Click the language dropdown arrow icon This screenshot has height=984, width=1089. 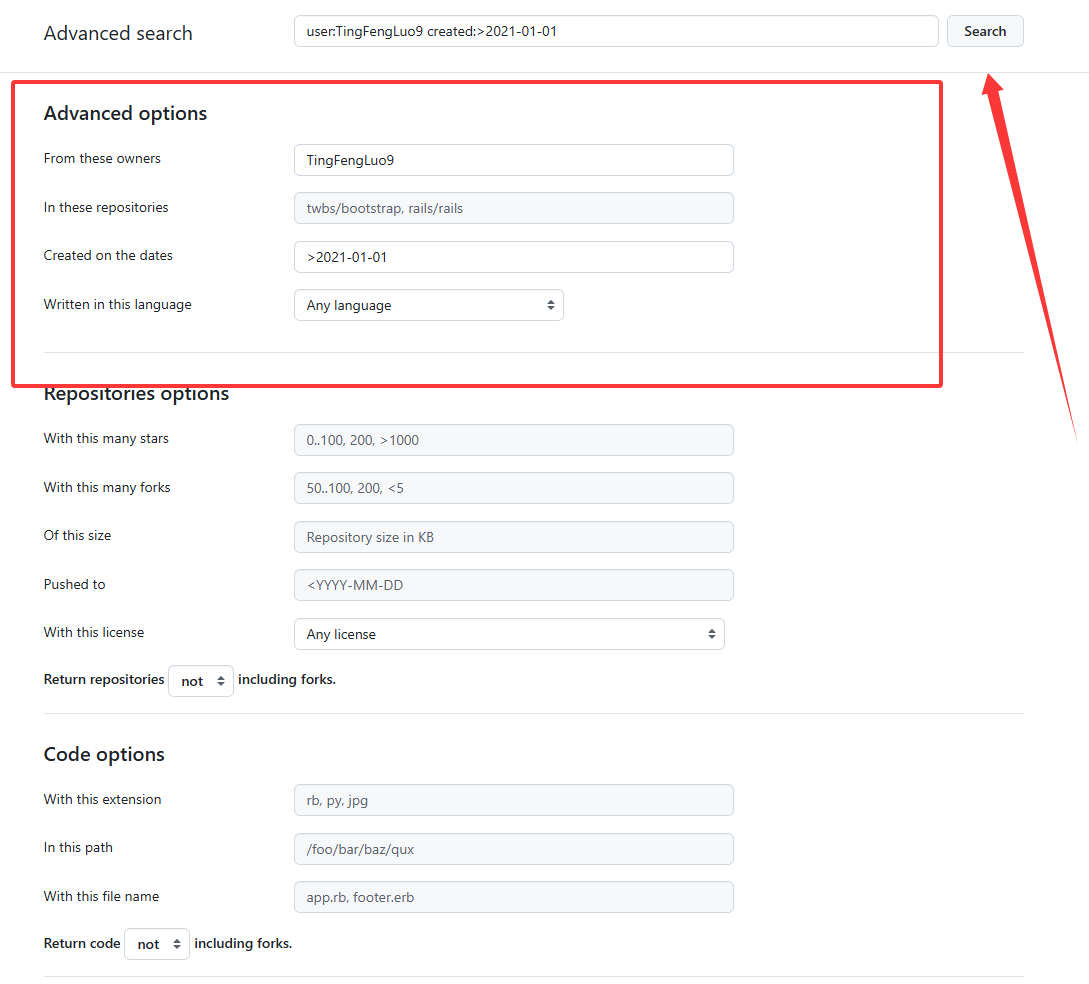click(x=550, y=305)
